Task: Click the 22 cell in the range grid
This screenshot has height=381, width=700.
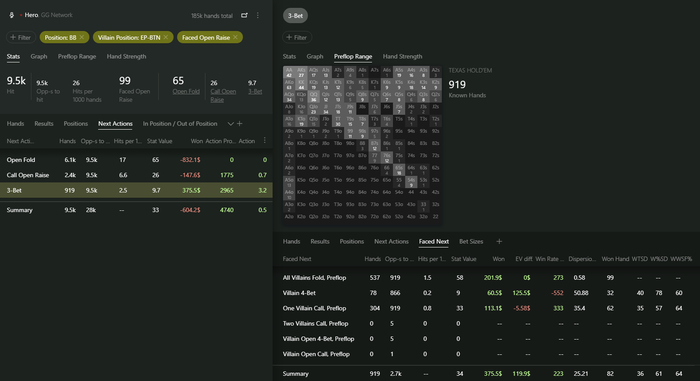Action: click(436, 217)
